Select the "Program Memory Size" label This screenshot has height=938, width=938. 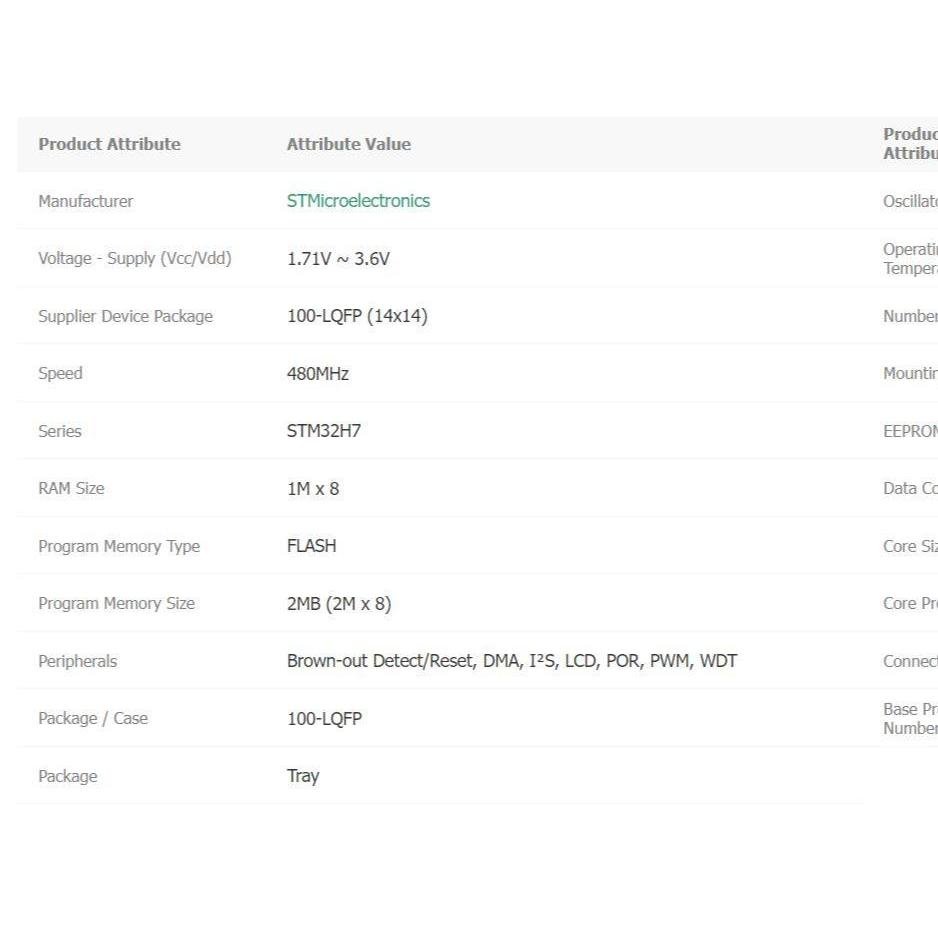pos(117,604)
